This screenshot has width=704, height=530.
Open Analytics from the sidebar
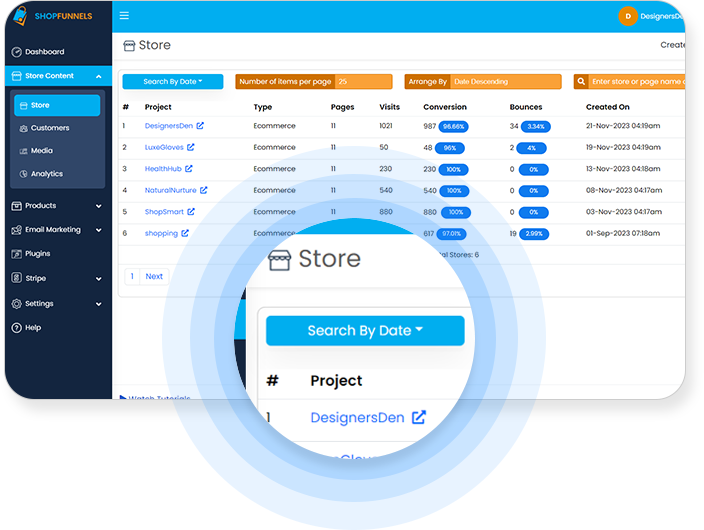coord(46,174)
